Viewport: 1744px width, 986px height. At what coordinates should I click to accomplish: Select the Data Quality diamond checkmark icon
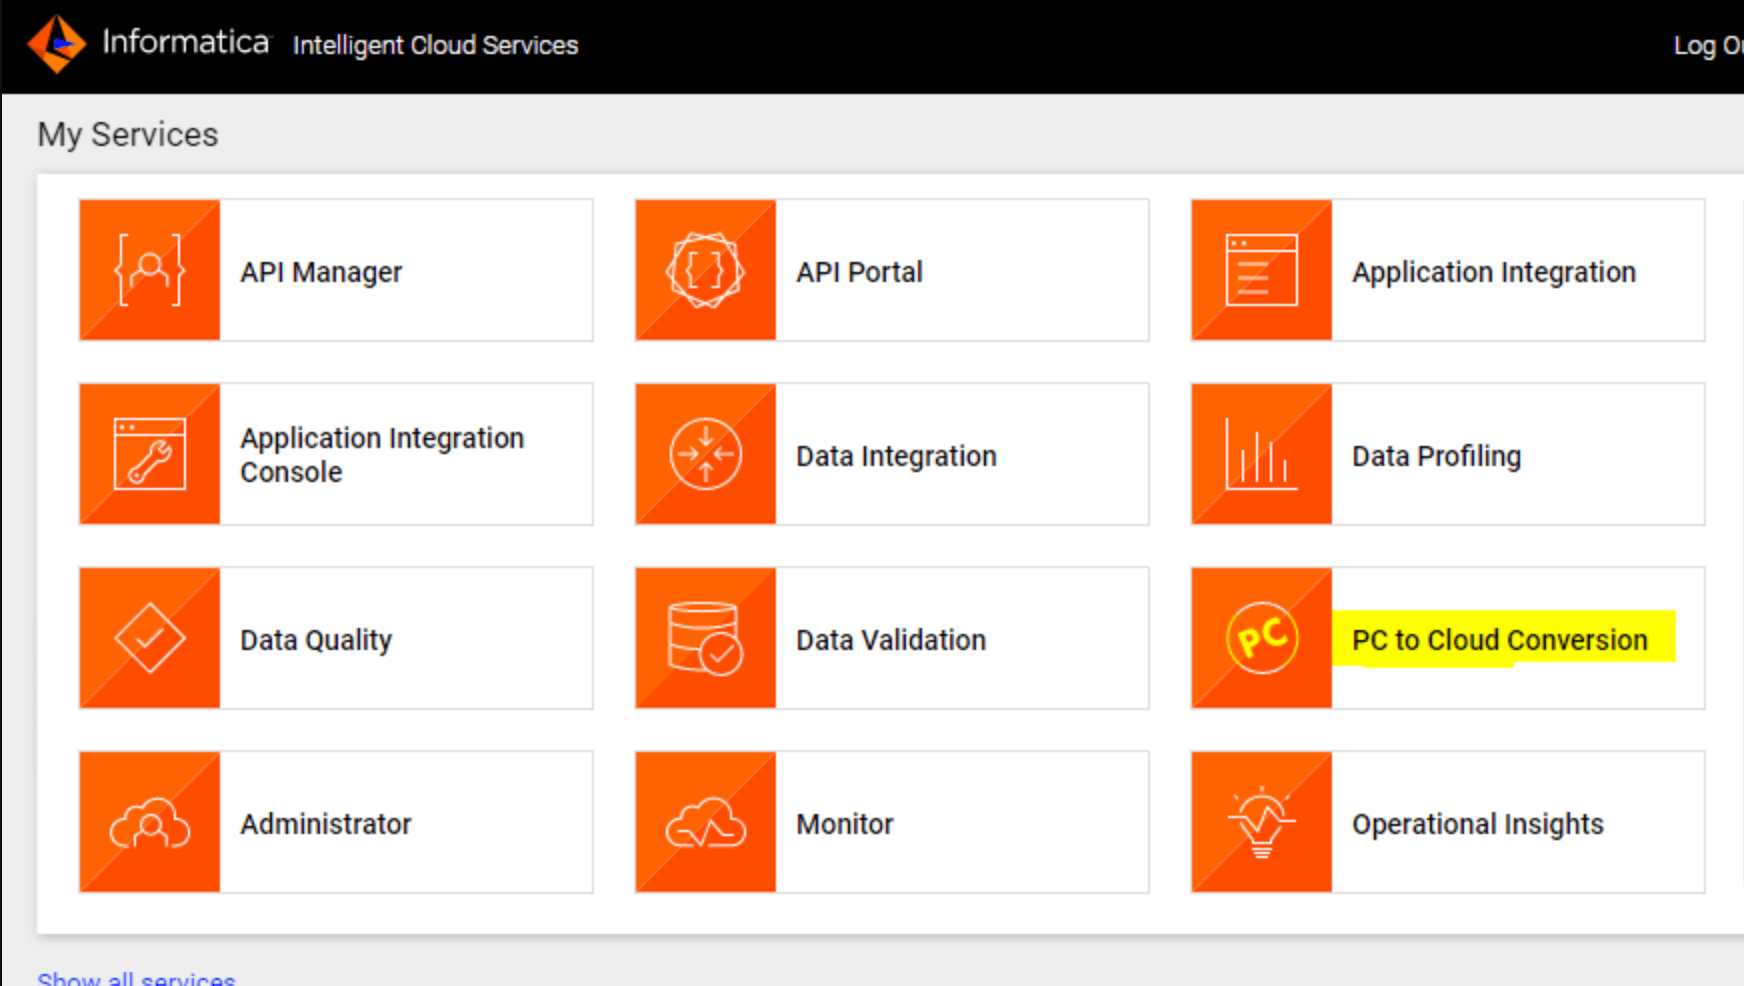point(150,638)
